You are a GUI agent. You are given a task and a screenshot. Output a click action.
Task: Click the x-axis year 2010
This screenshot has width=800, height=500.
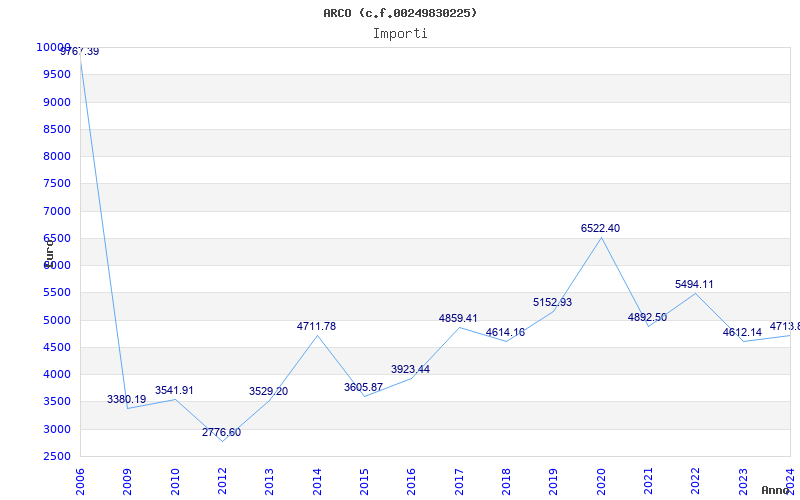tap(175, 482)
